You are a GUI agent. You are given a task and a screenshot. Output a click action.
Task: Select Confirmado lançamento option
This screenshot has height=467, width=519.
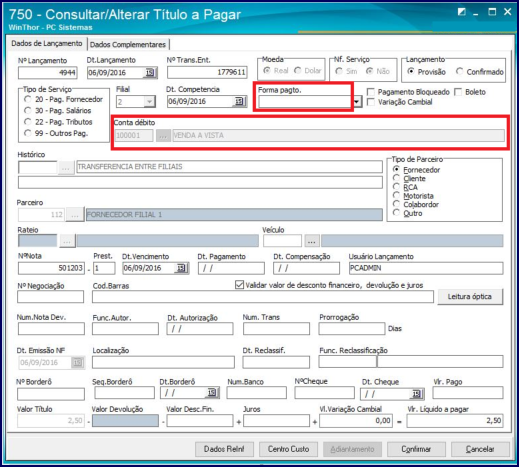(459, 72)
